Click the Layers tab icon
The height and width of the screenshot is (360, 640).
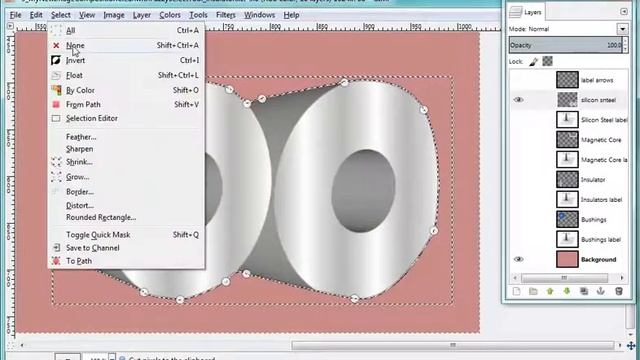516,12
